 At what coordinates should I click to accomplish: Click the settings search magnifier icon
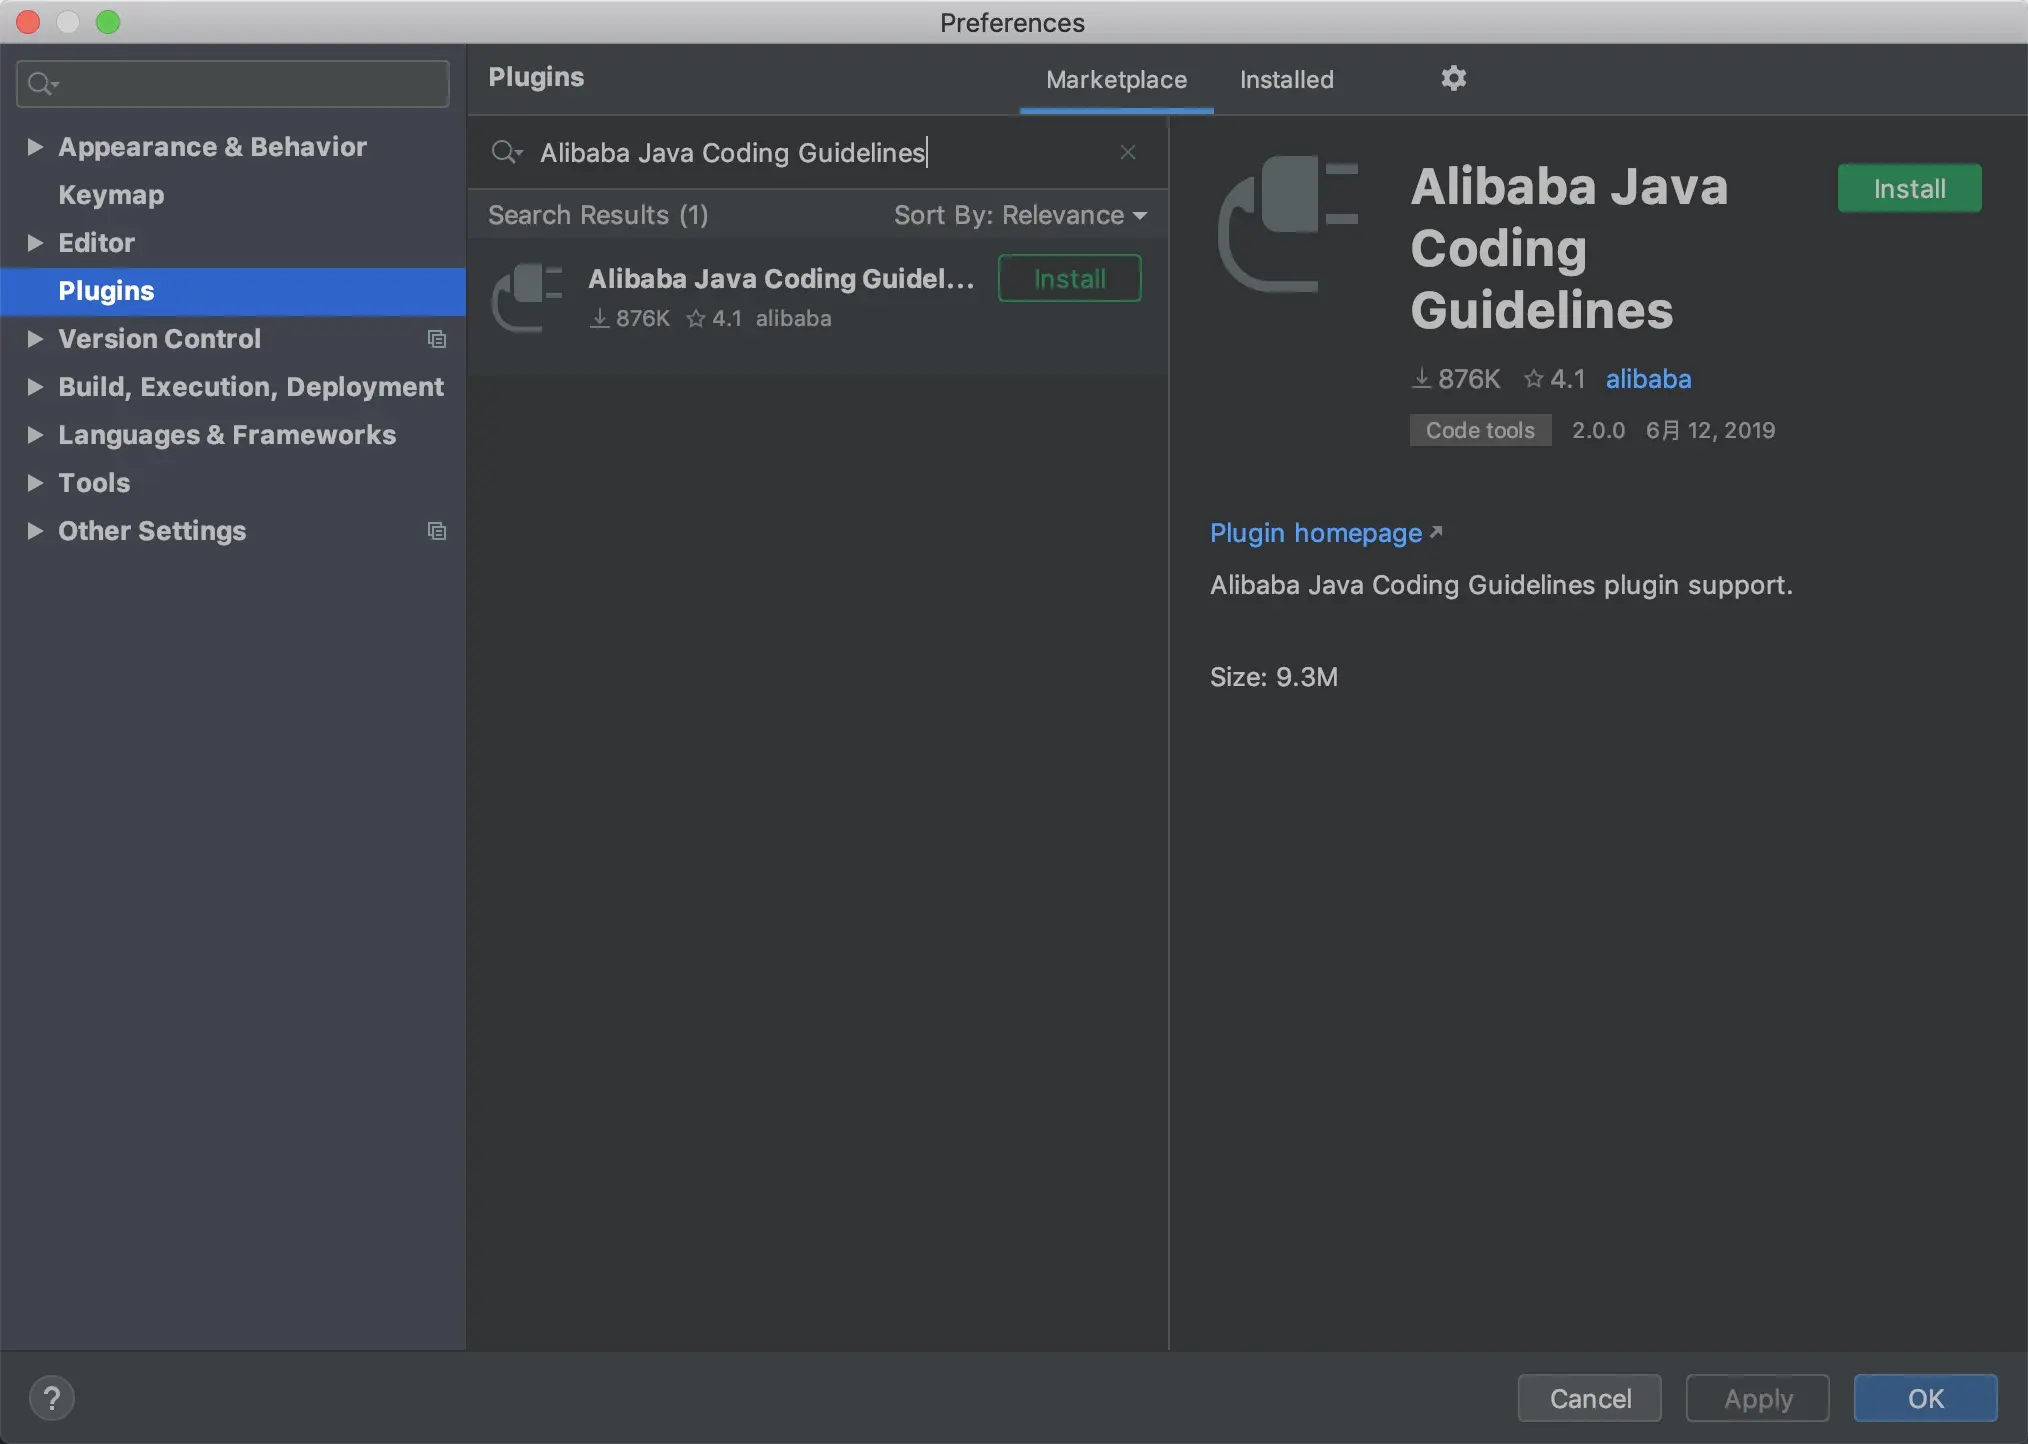[x=41, y=84]
